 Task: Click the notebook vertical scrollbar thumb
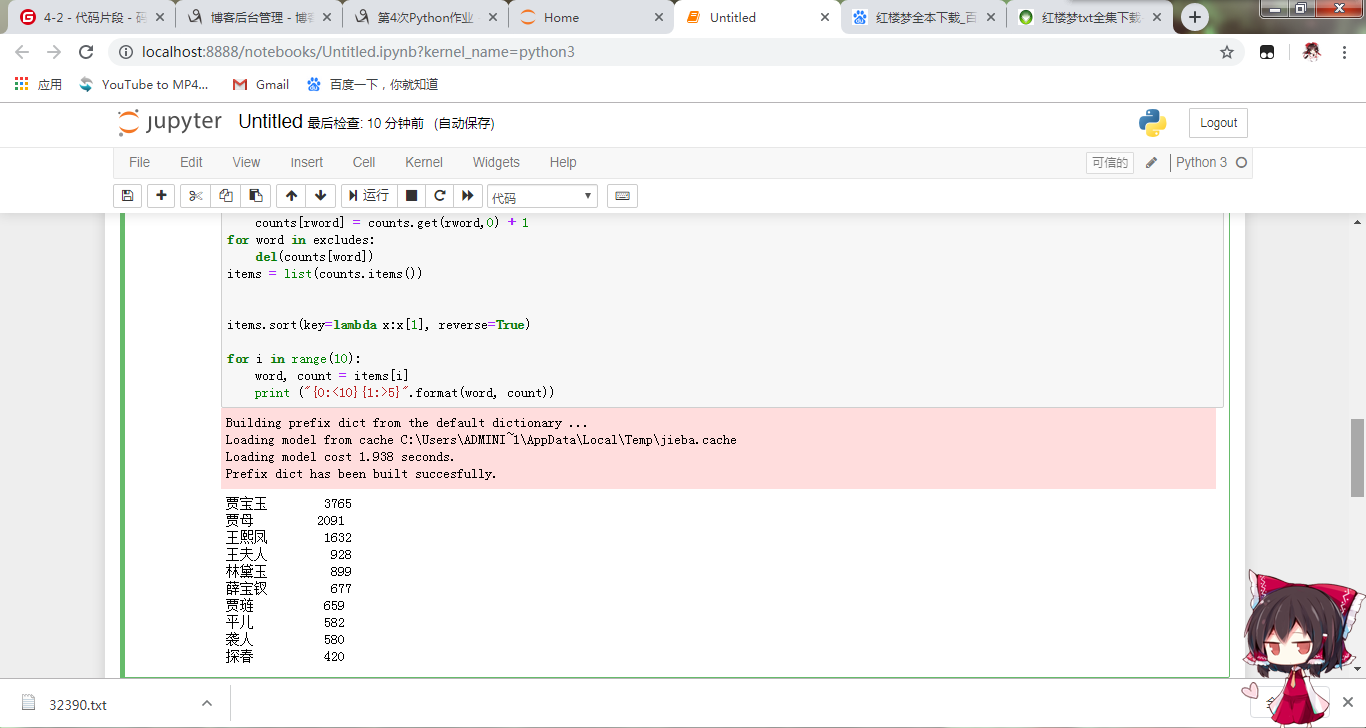click(1357, 458)
